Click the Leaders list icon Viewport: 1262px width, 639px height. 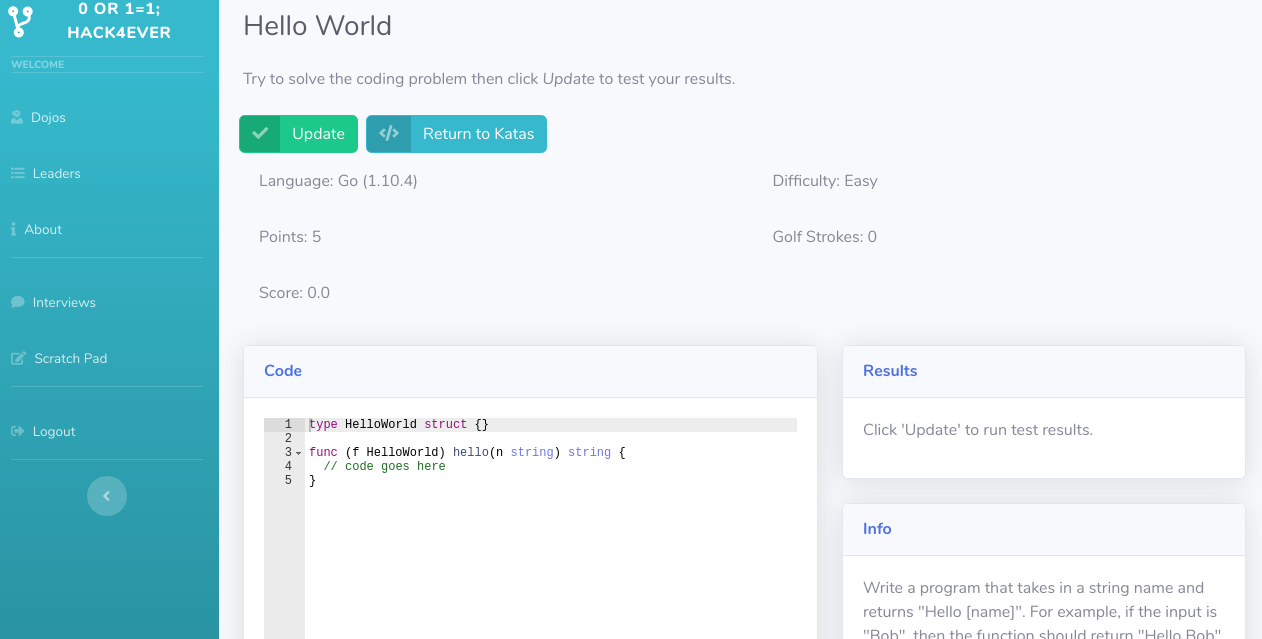click(x=18, y=174)
